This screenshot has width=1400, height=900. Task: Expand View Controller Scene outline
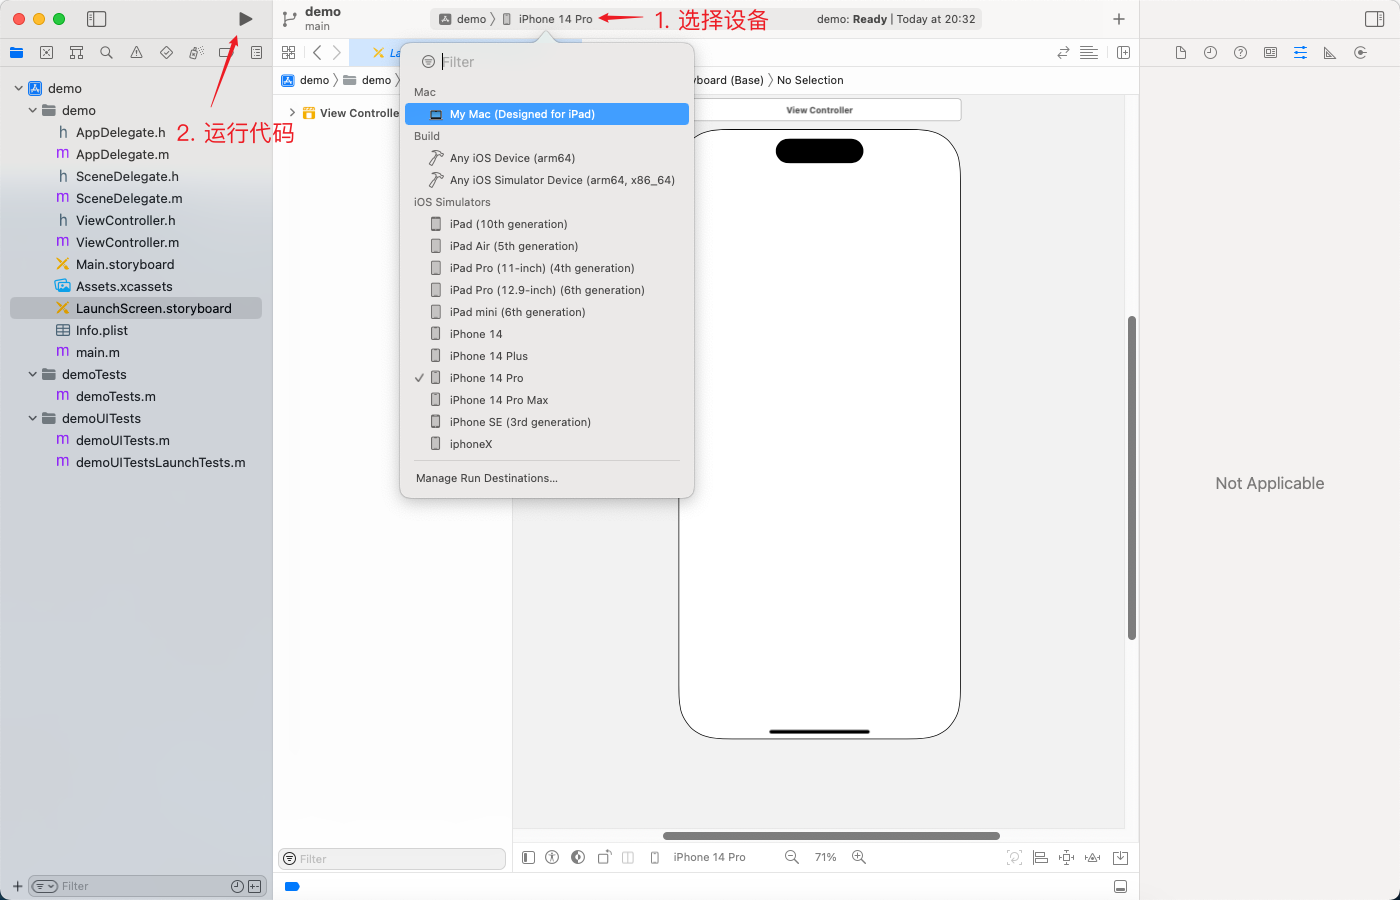292,113
